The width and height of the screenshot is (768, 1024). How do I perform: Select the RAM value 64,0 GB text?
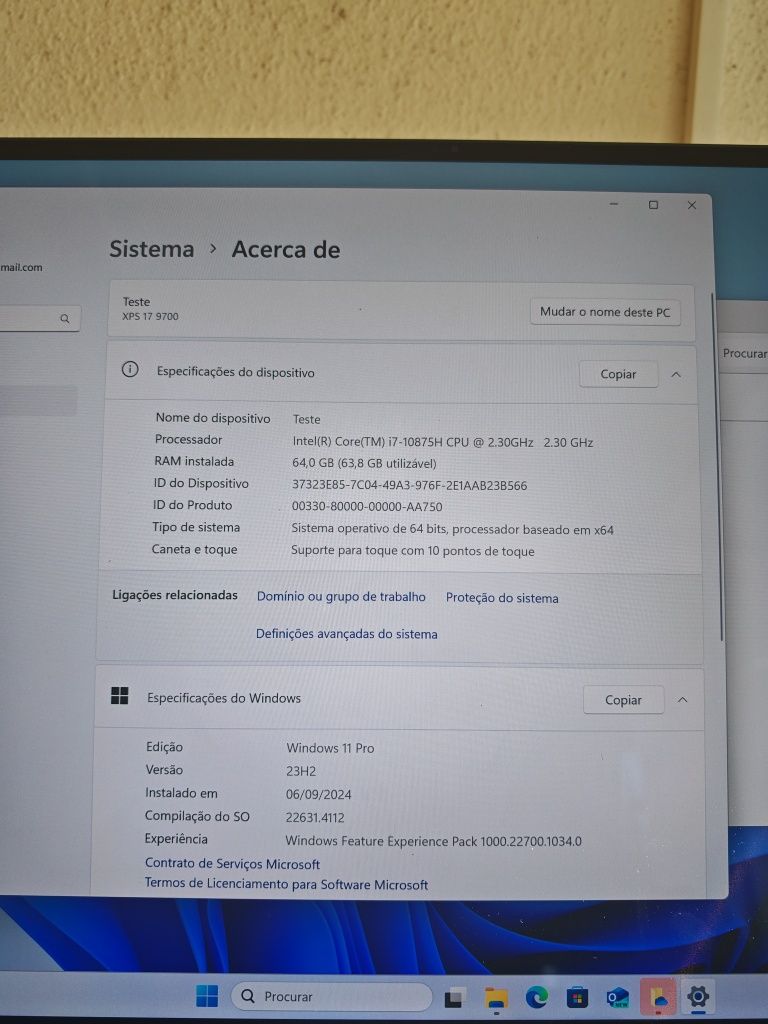point(364,464)
